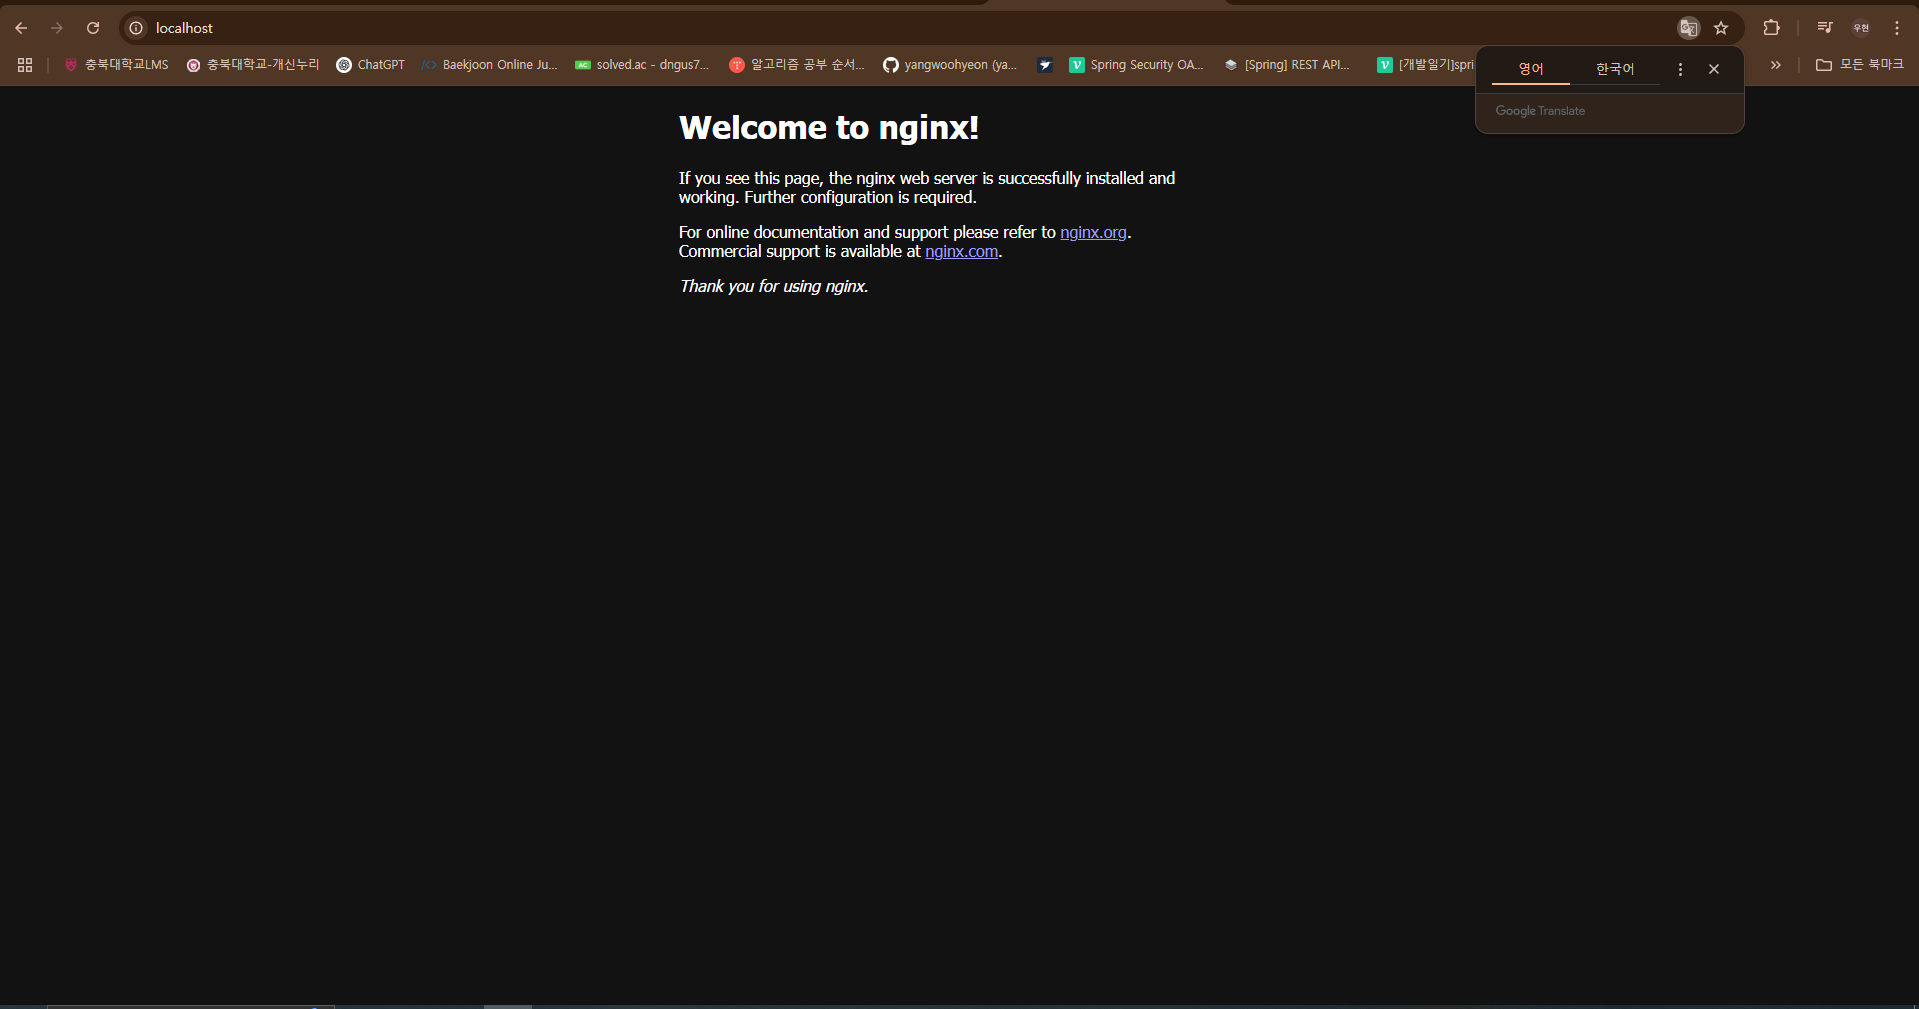The width and height of the screenshot is (1919, 1009).
Task: Click the browser forward arrow
Action: coord(57,28)
